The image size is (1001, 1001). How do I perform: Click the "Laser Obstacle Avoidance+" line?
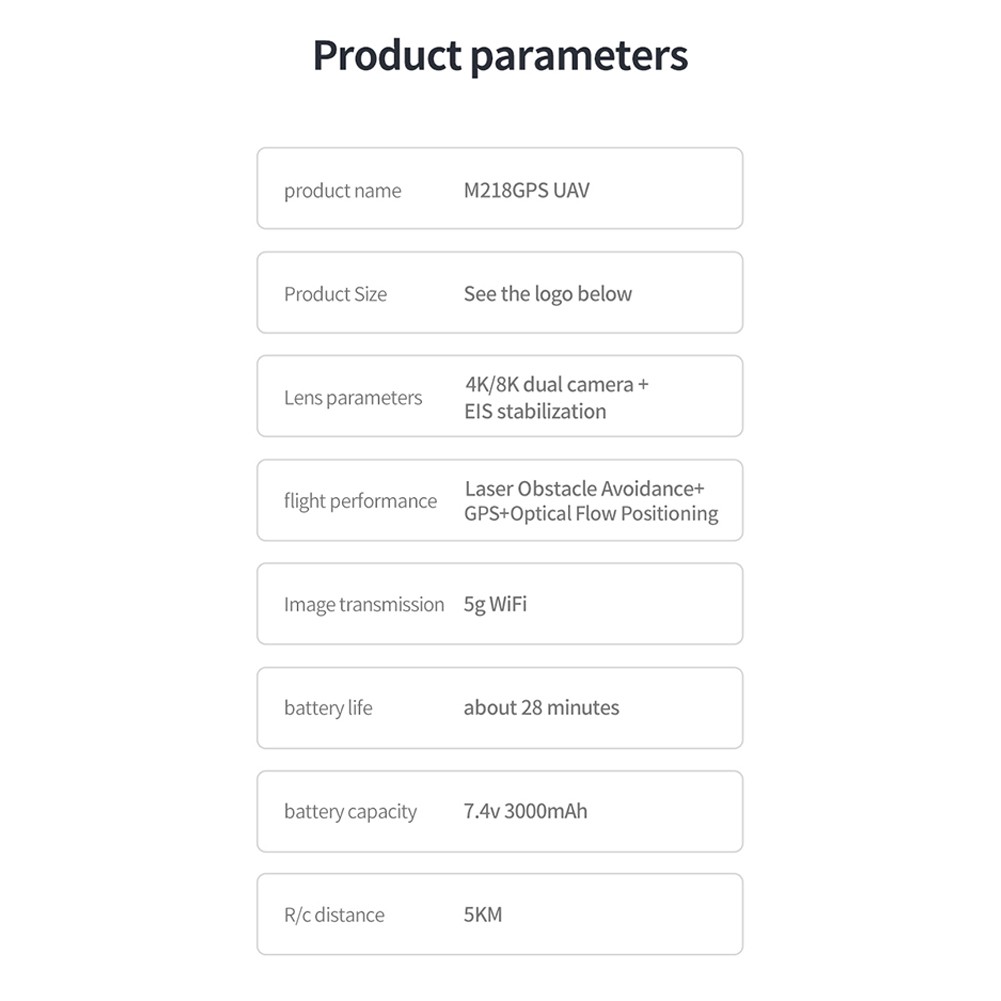(x=584, y=488)
